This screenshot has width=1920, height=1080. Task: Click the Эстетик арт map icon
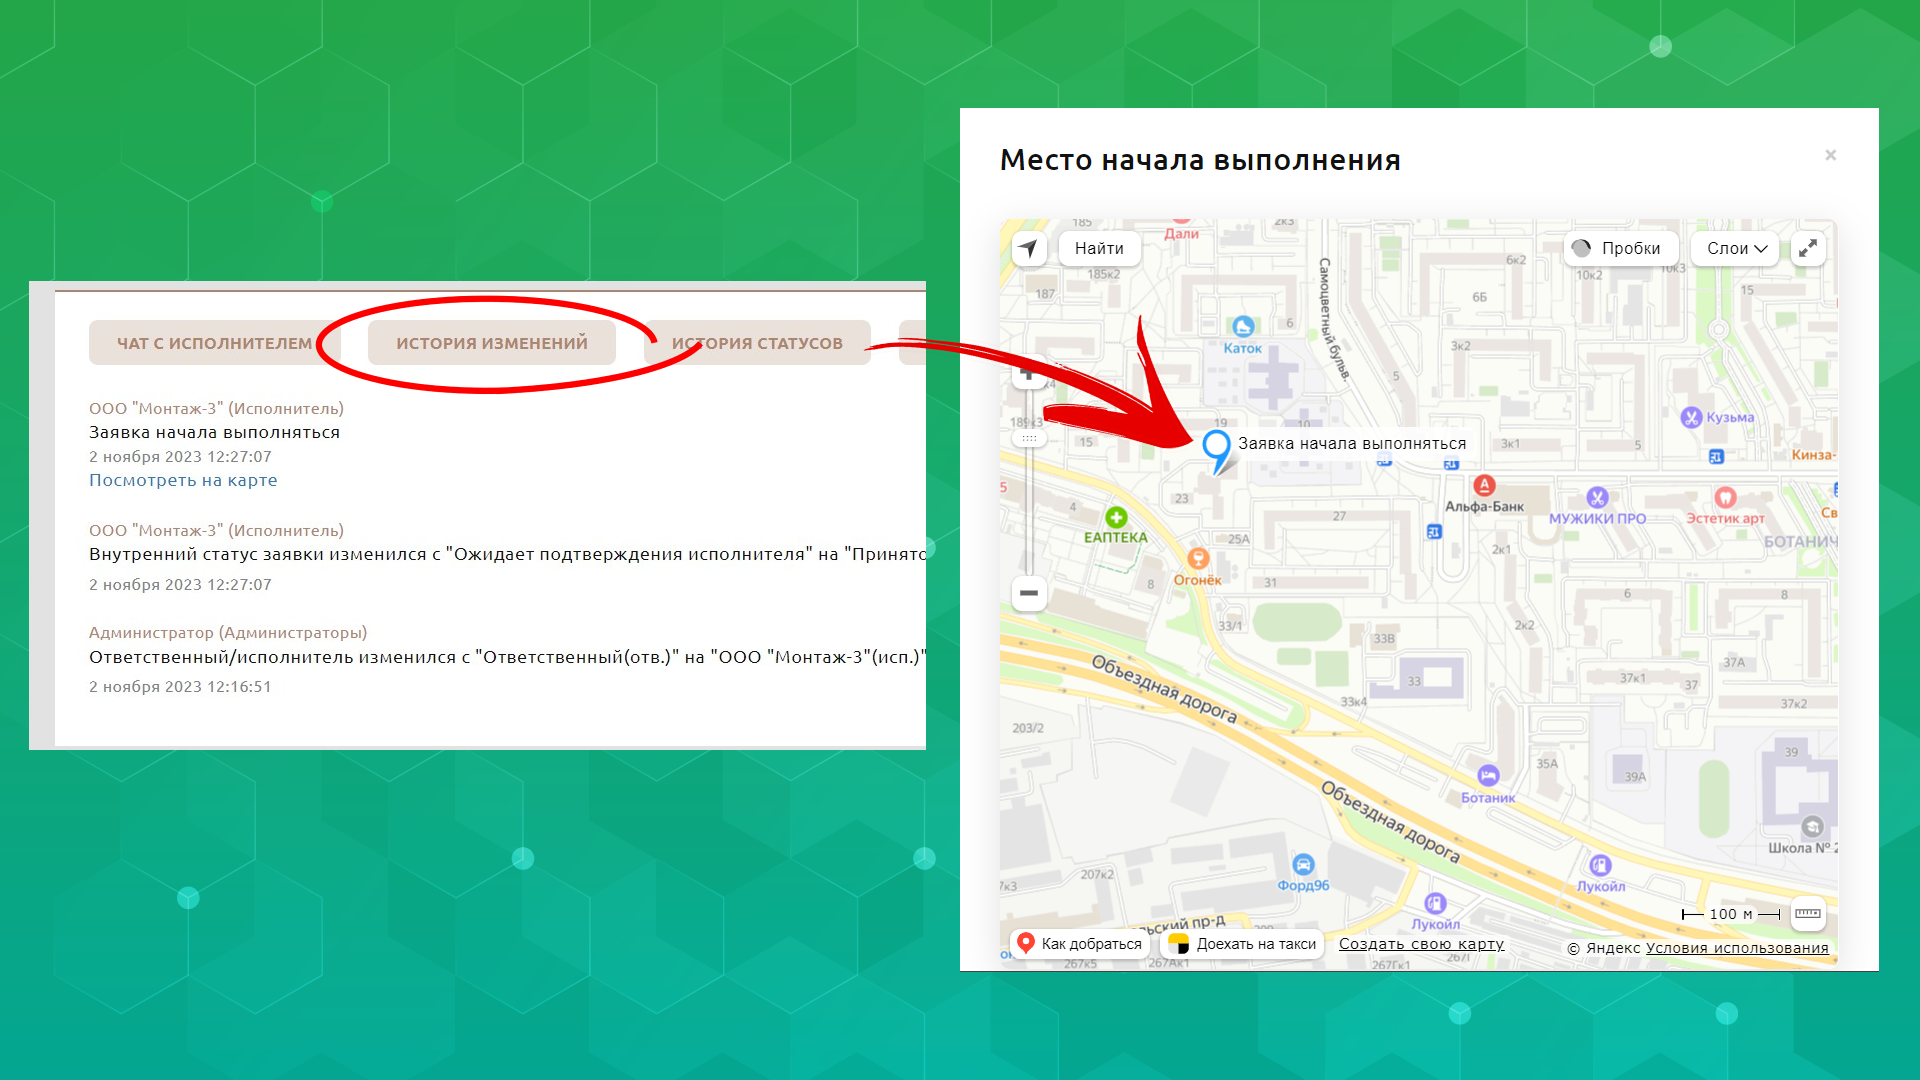[1725, 497]
